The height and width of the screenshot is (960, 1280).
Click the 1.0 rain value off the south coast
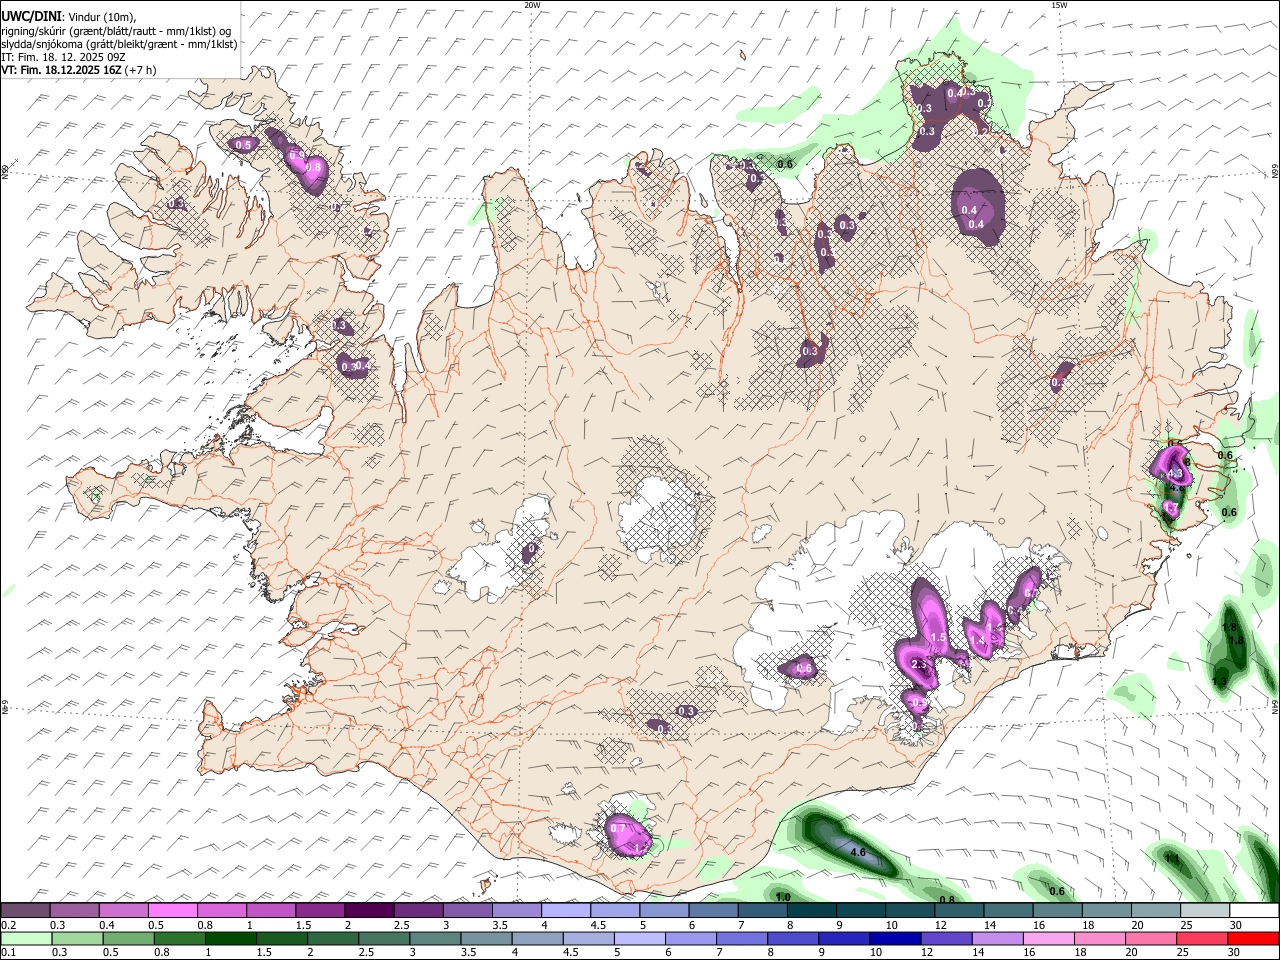click(783, 897)
